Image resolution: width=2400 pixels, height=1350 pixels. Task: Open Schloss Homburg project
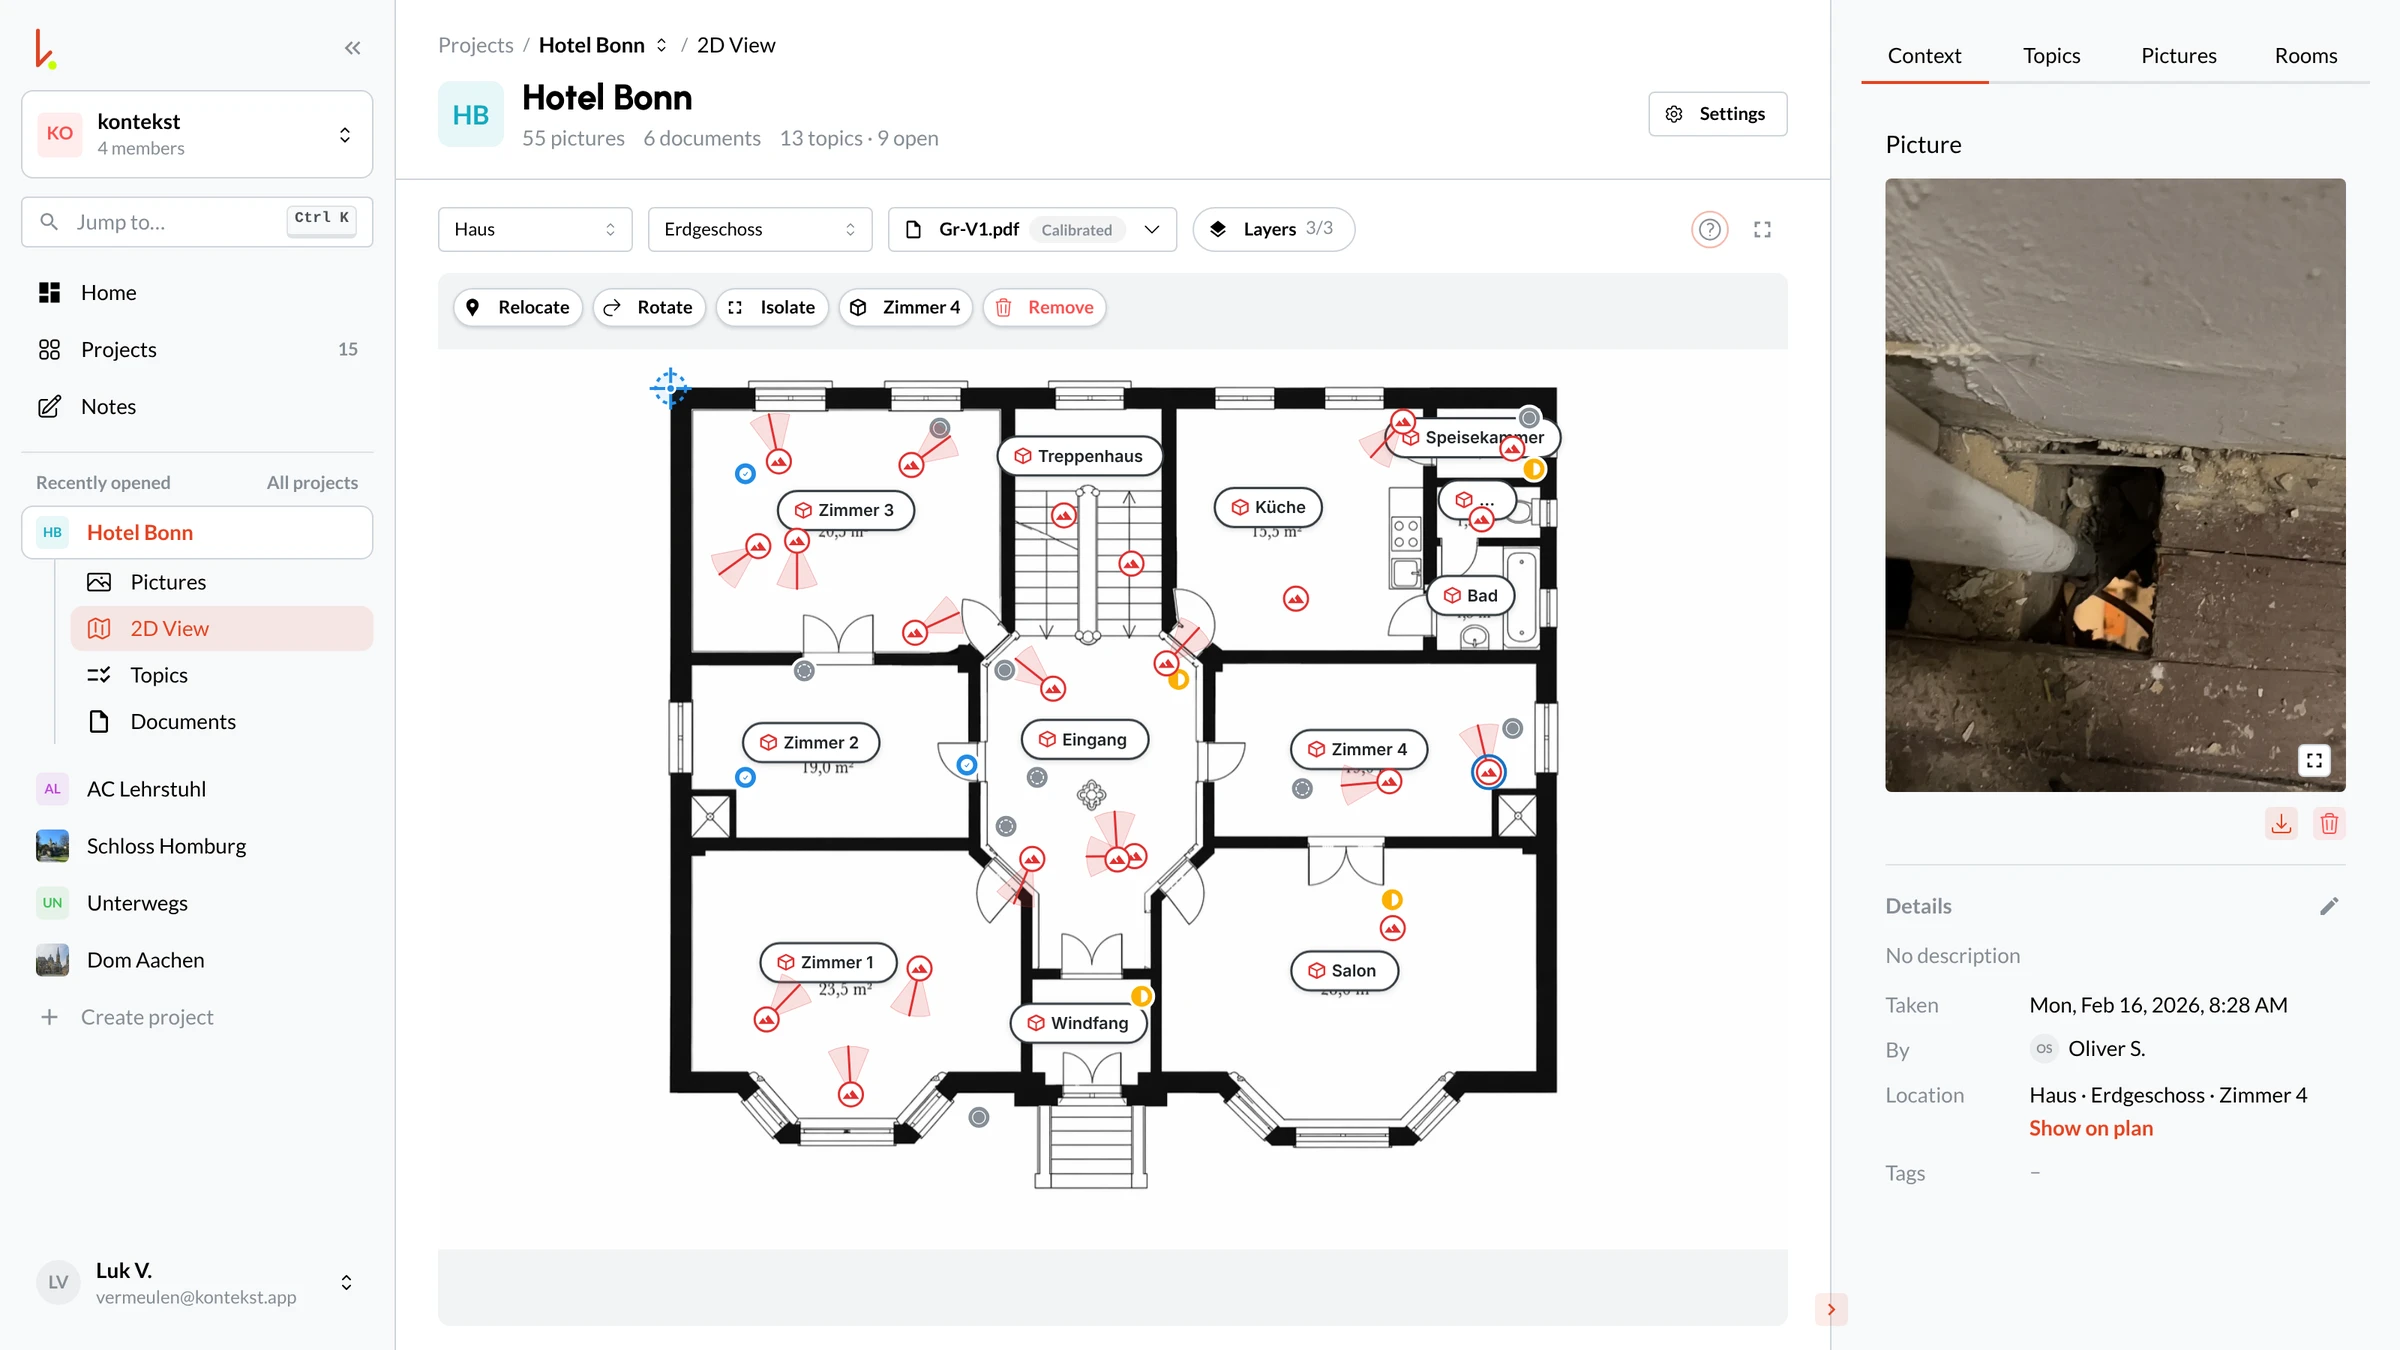tap(197, 846)
